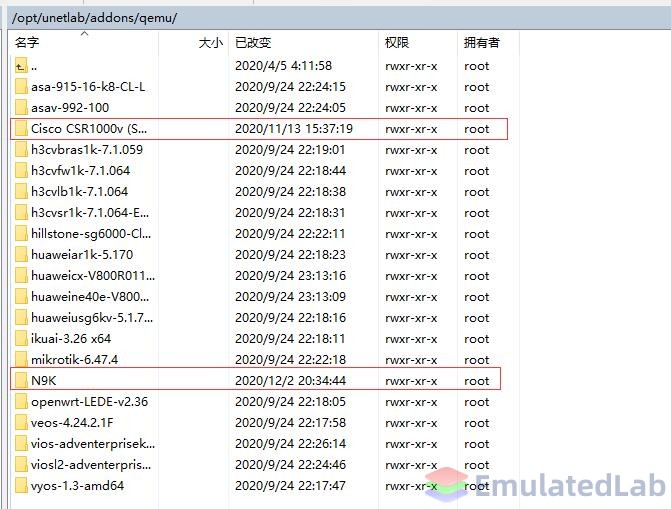Select the h3cvbras1k-7.1.059 folder icon
The width and height of the screenshot is (671, 509).
21,150
